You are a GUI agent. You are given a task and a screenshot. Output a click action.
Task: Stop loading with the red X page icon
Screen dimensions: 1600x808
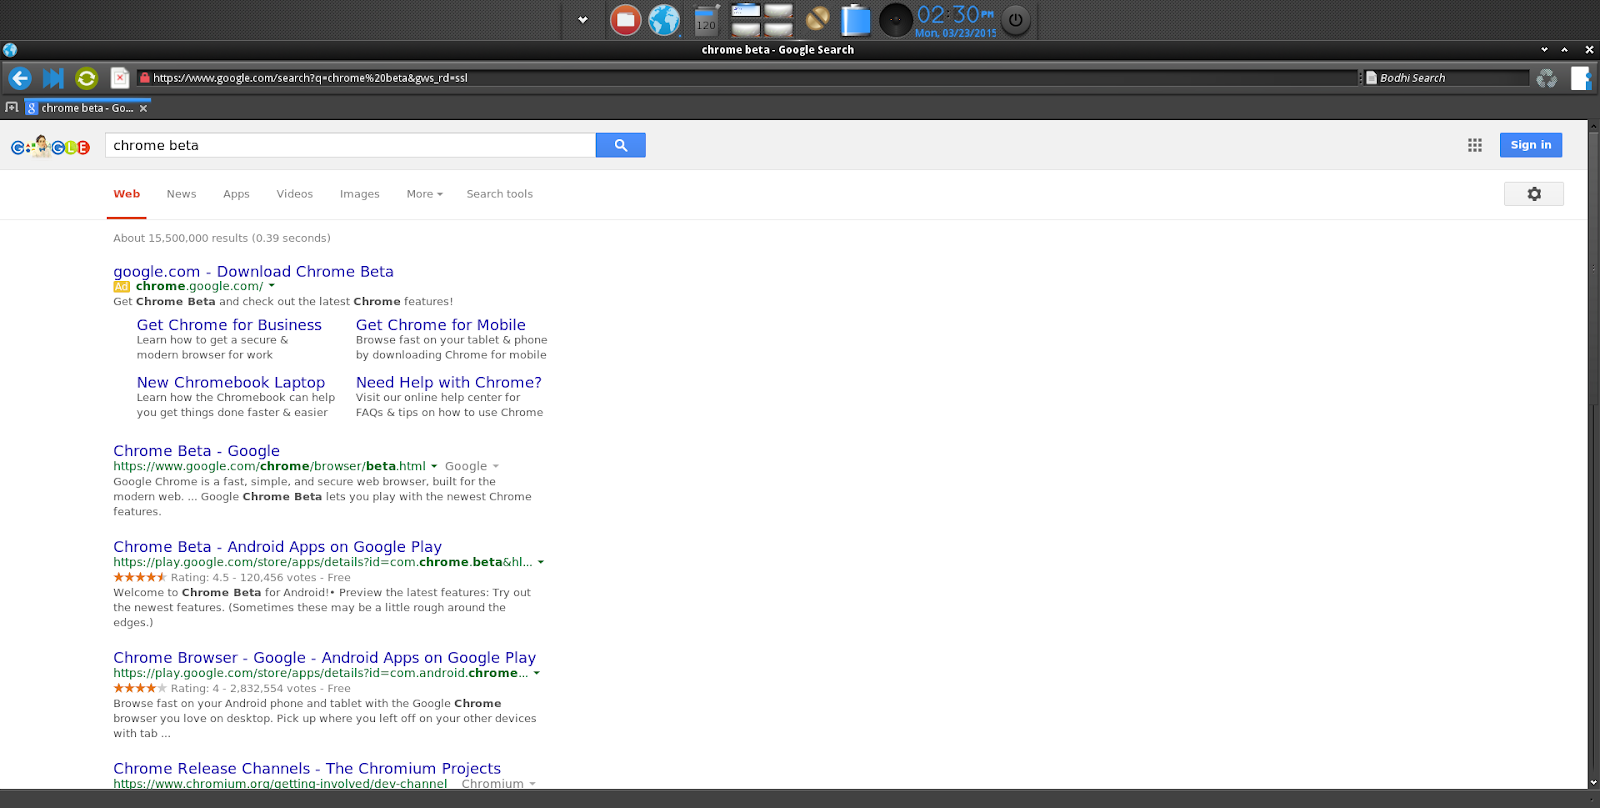[x=120, y=78]
